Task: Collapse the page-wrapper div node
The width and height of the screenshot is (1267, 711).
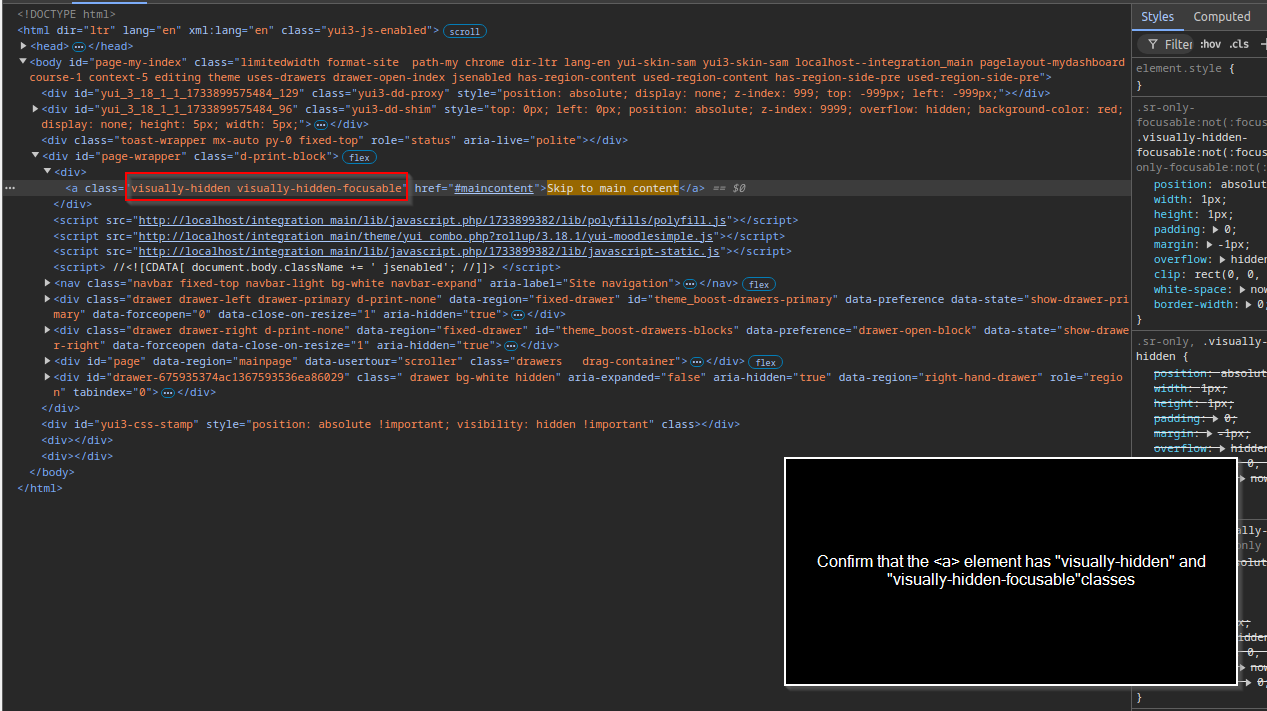Action: (36, 156)
